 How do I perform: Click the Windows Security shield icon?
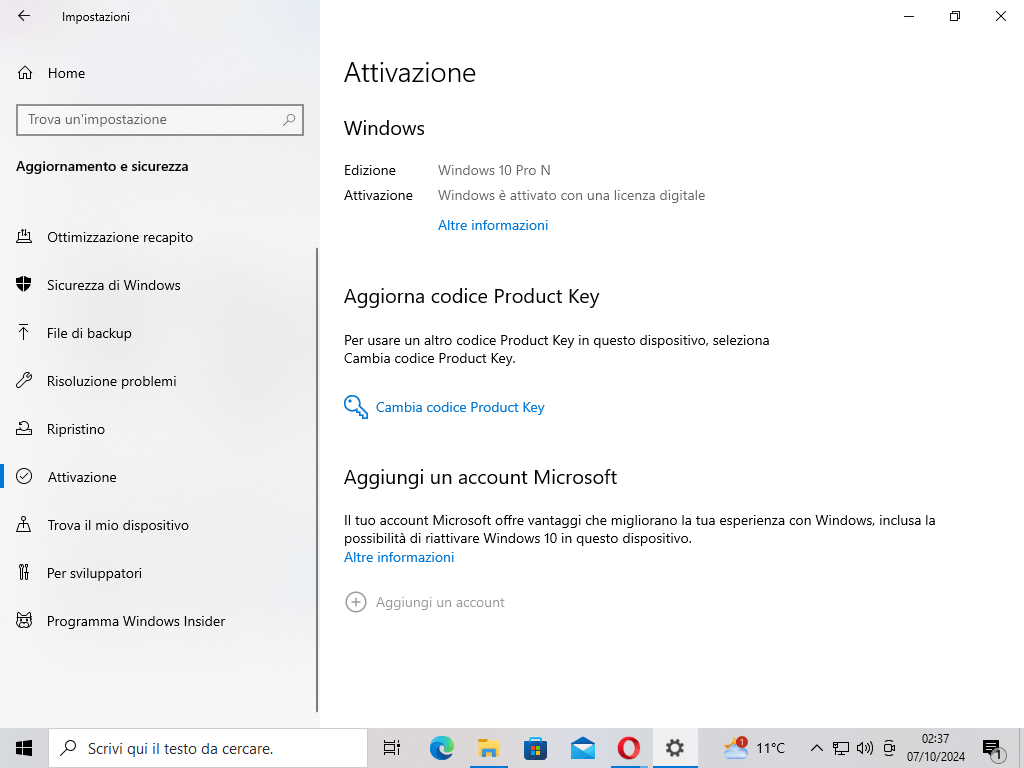click(24, 284)
